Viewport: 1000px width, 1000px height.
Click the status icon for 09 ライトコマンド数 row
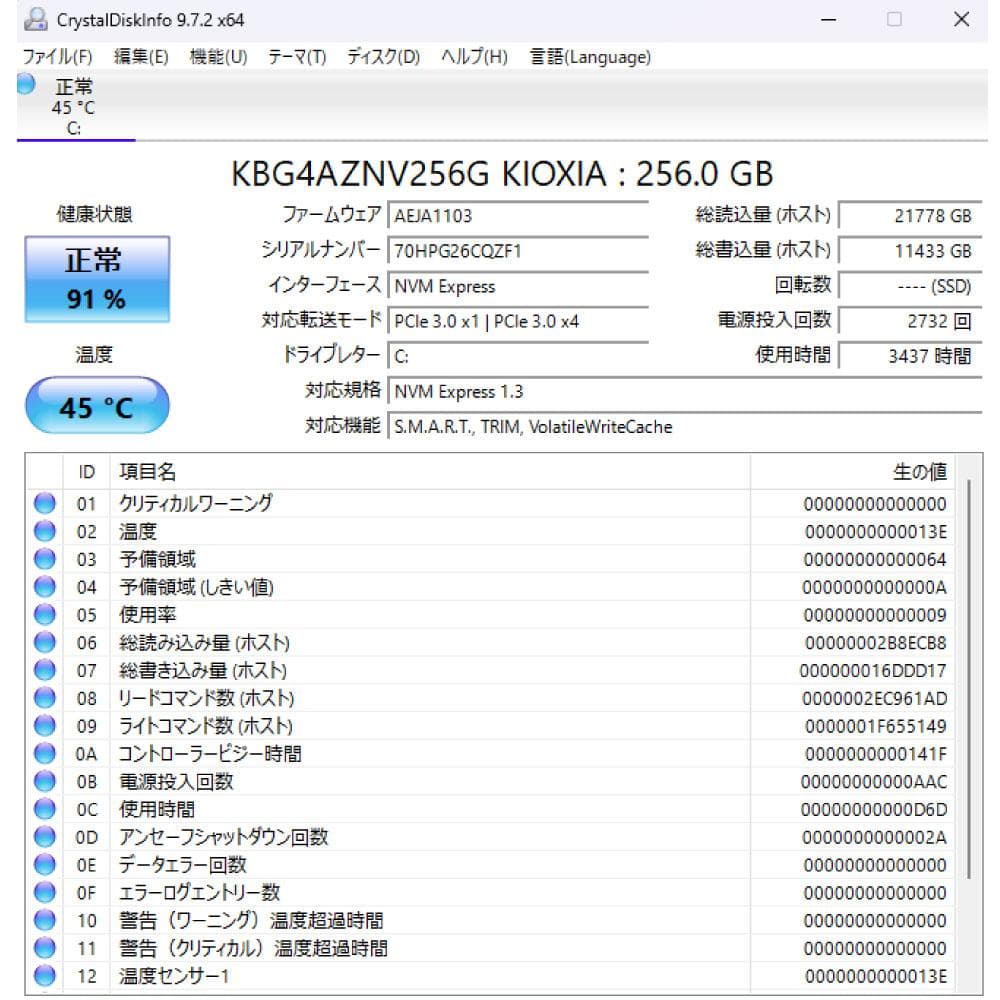click(x=45, y=725)
